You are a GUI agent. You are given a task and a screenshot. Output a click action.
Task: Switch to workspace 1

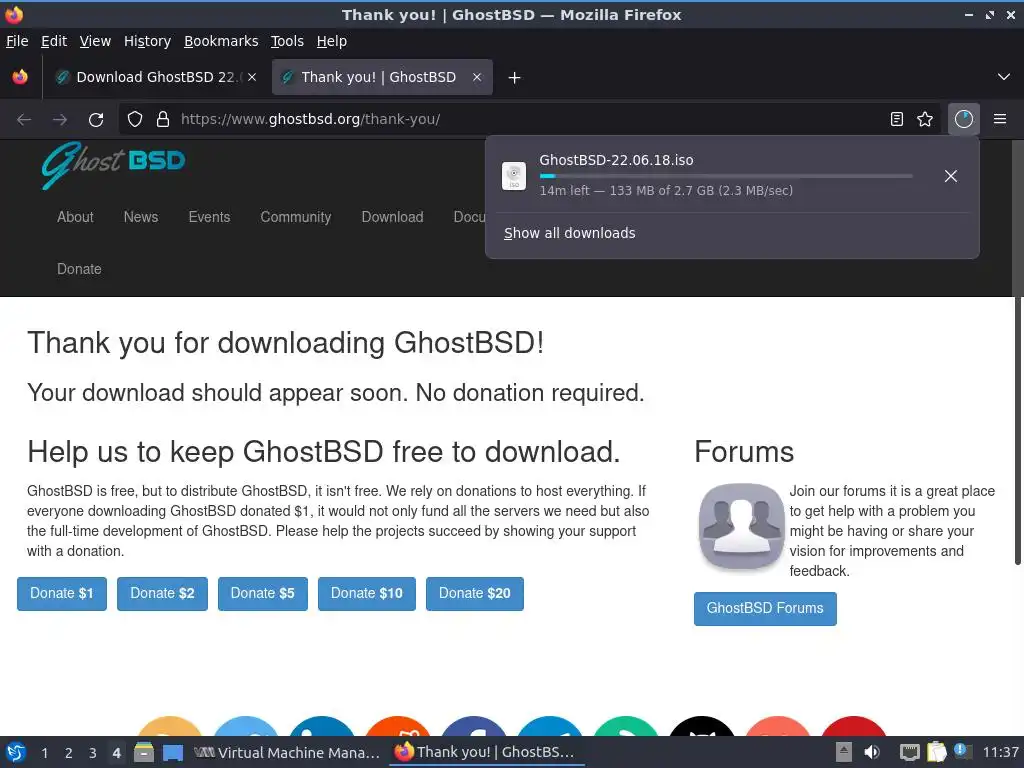pyautogui.click(x=44, y=753)
